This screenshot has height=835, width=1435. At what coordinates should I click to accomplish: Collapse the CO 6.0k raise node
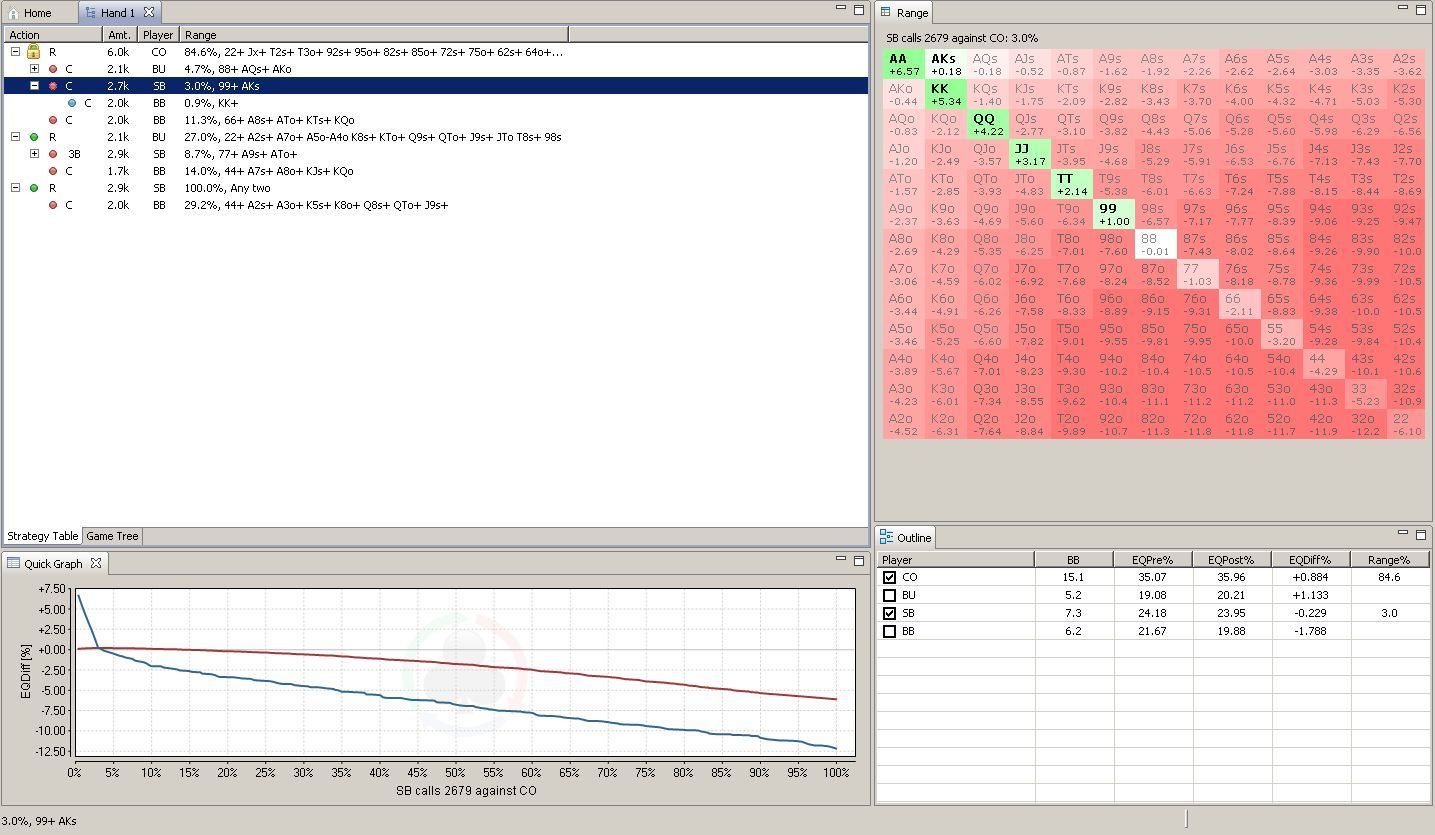[15, 51]
